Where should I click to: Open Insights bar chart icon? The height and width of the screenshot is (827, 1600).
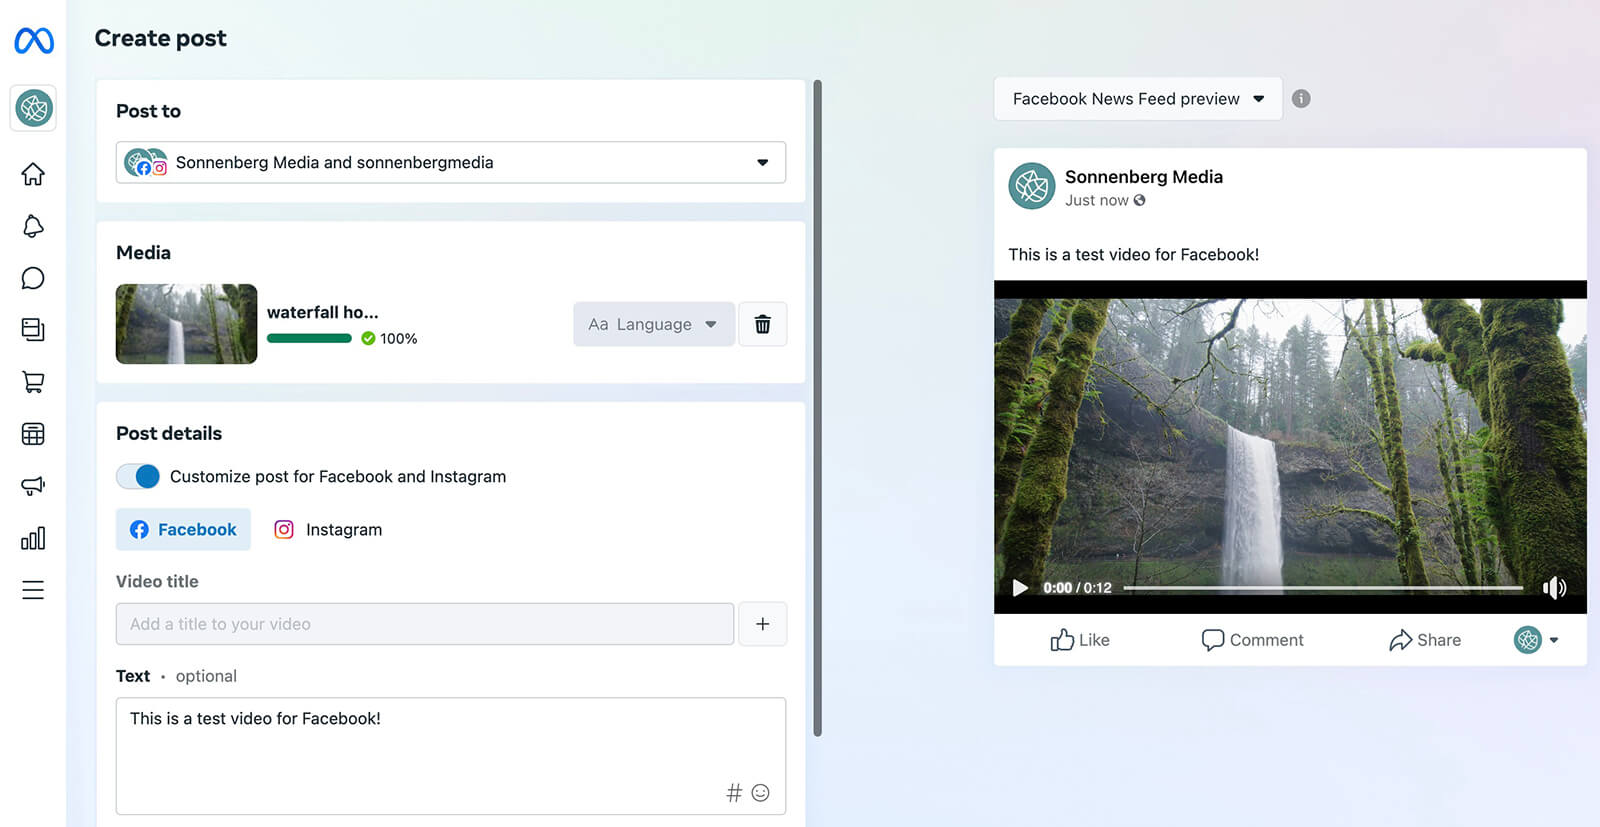[x=33, y=538]
